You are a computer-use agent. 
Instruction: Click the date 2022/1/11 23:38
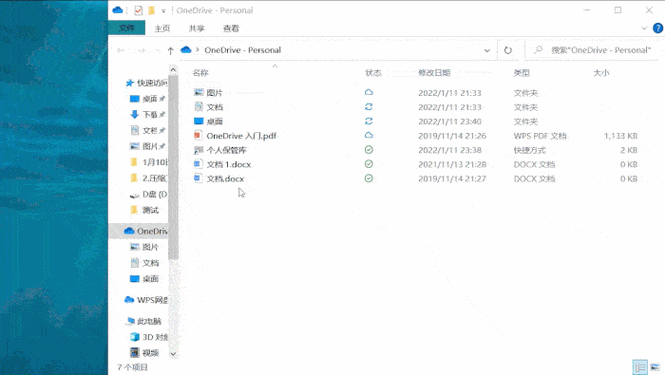pos(450,150)
